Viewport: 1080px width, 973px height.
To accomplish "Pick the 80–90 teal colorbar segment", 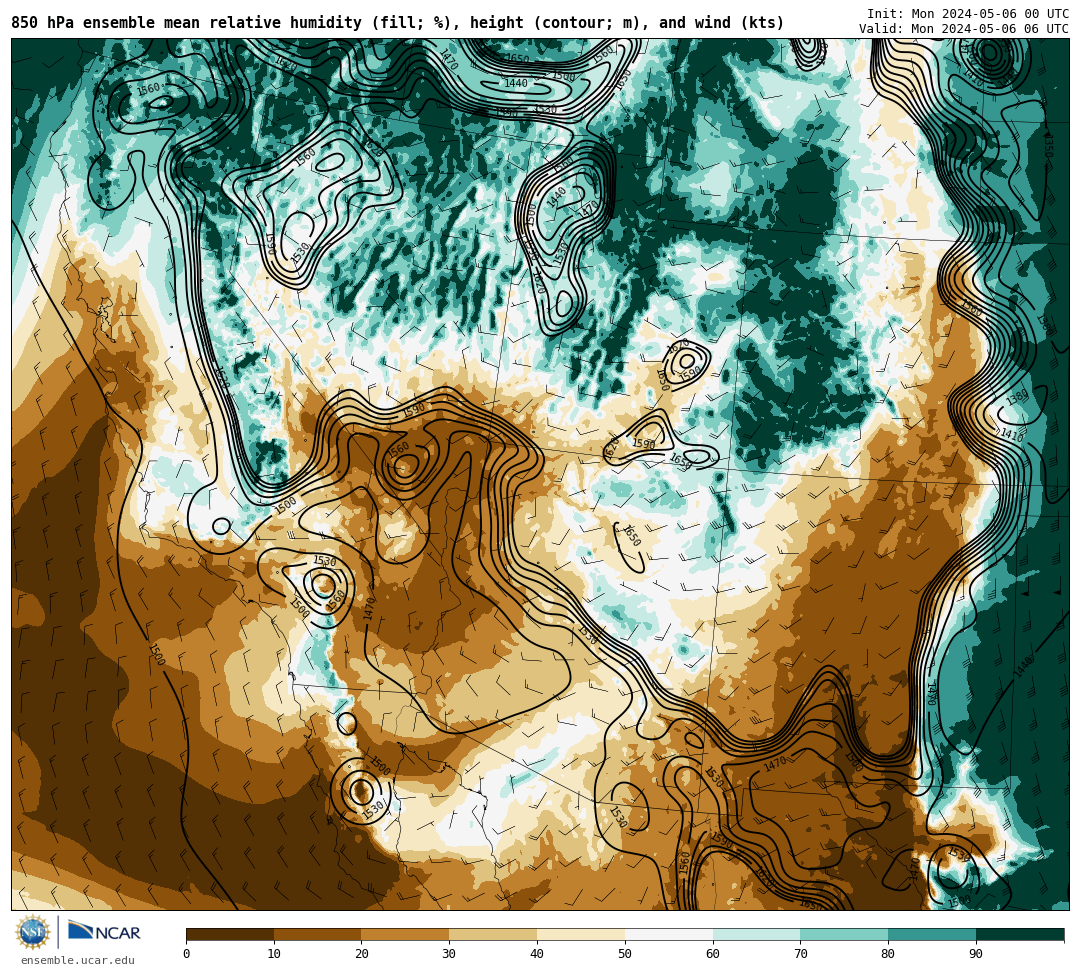I will click(x=932, y=934).
